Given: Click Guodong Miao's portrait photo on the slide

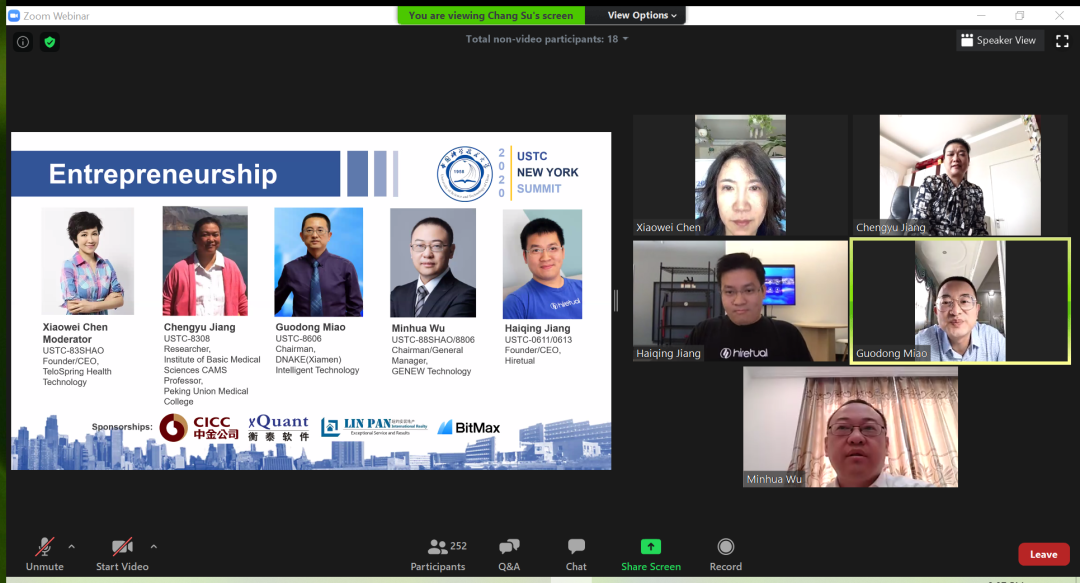Looking at the screenshot, I should click(318, 262).
